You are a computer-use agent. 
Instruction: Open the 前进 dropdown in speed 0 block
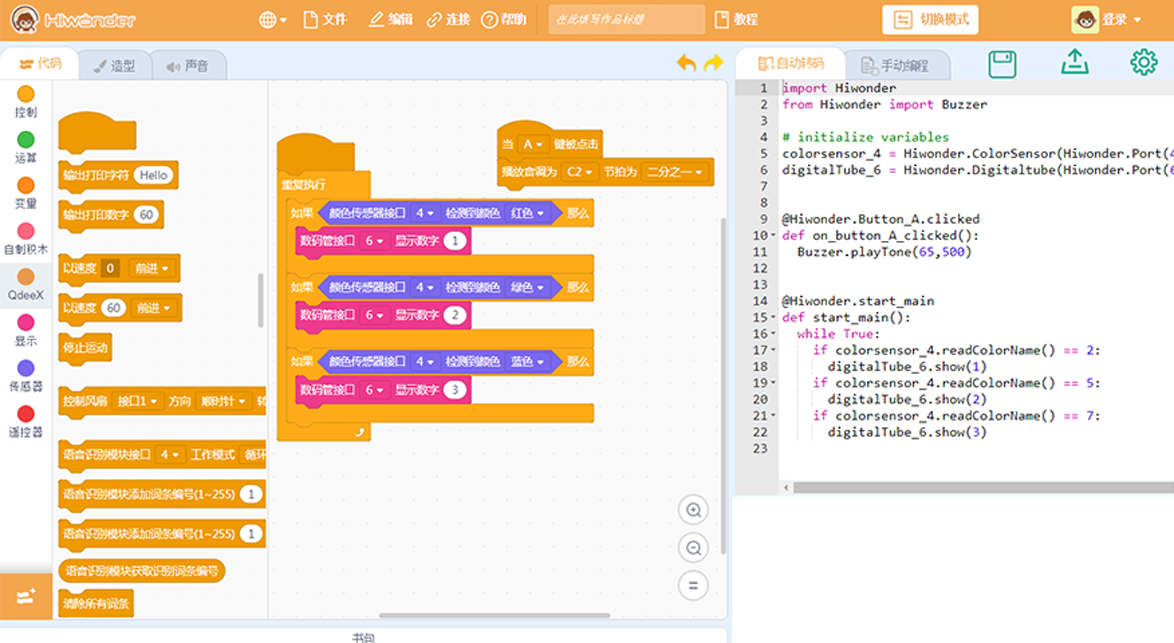click(153, 268)
